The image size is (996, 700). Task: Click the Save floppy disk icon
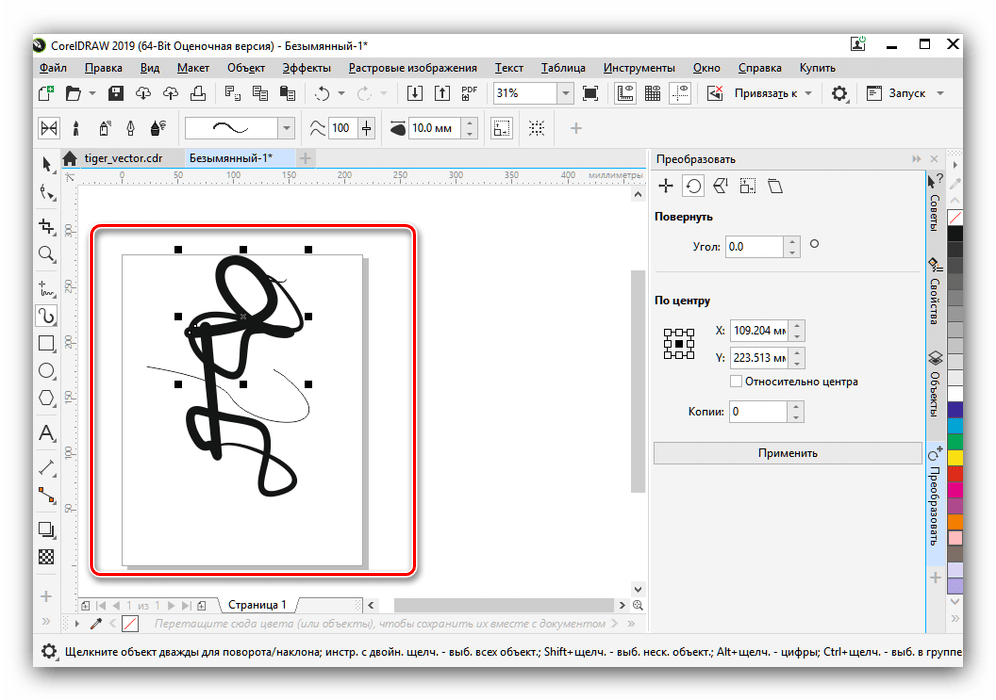tap(116, 94)
